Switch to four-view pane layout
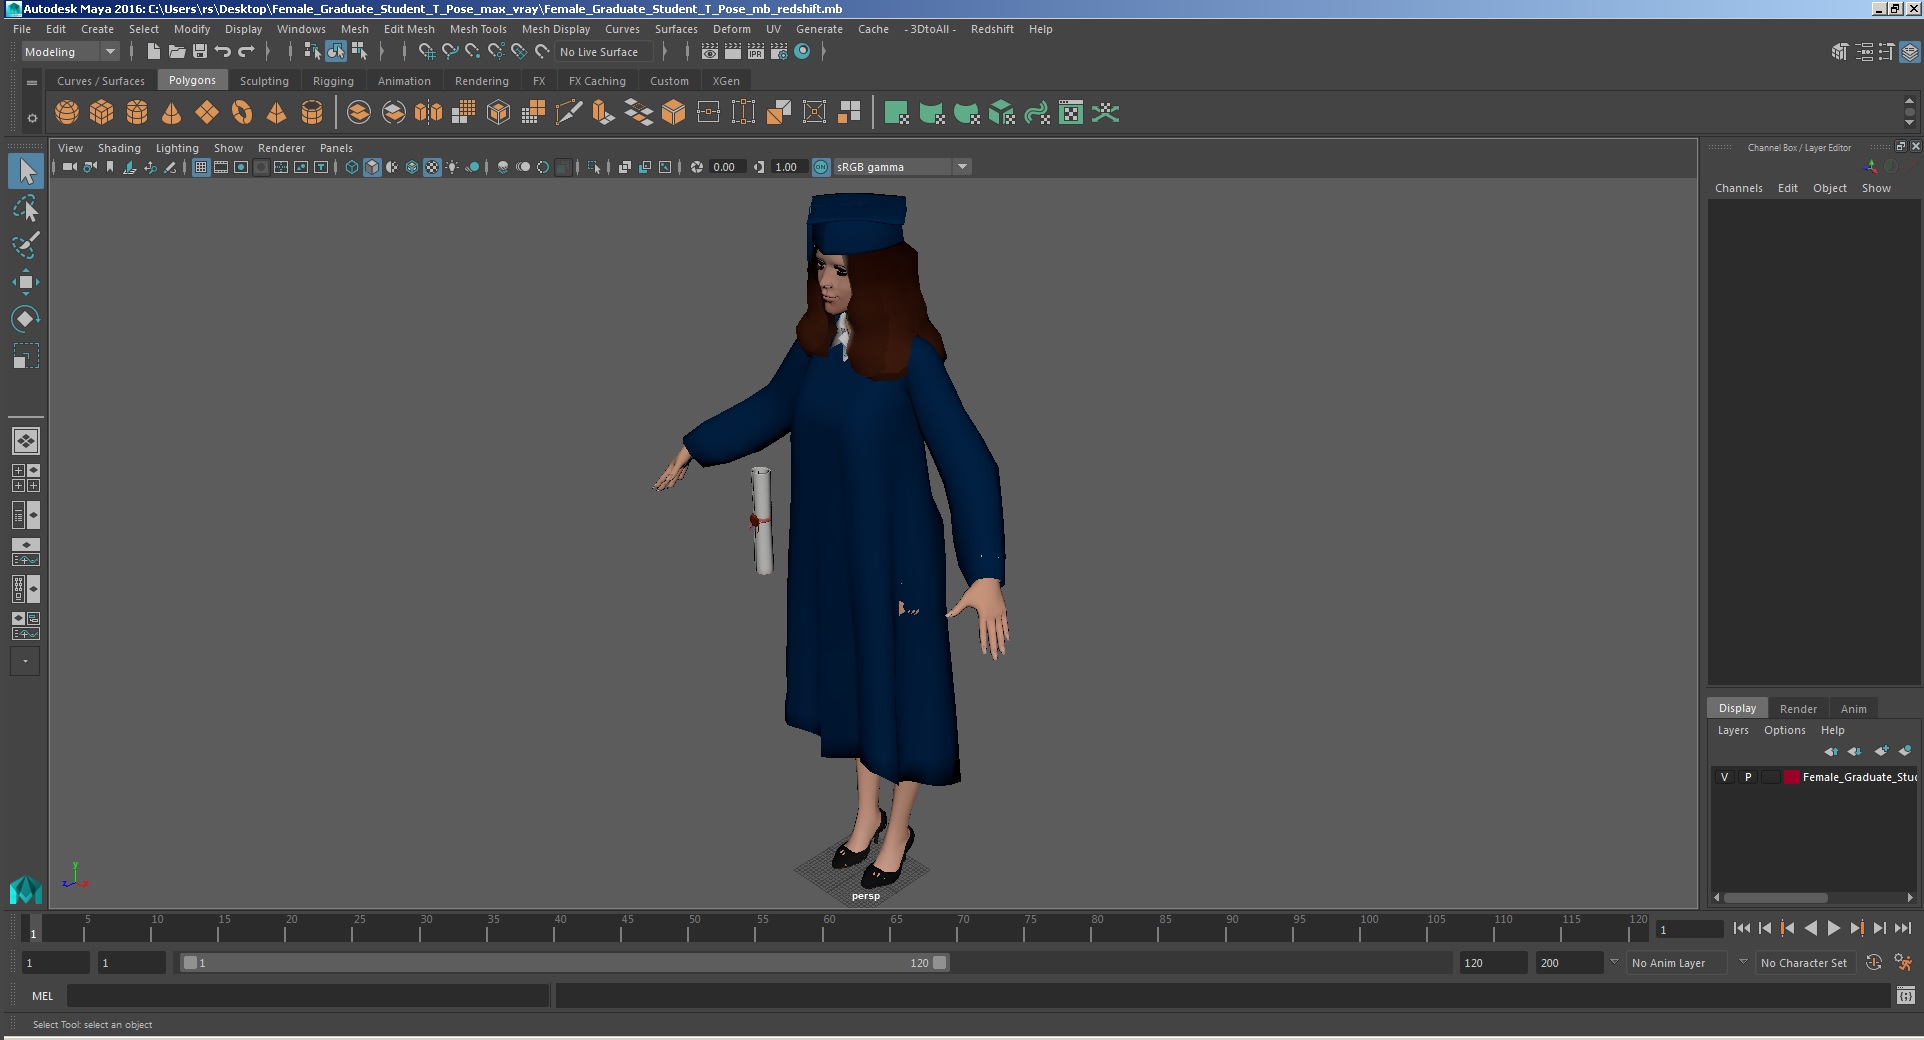Screen dimensions: 1924x1040 pos(26,478)
